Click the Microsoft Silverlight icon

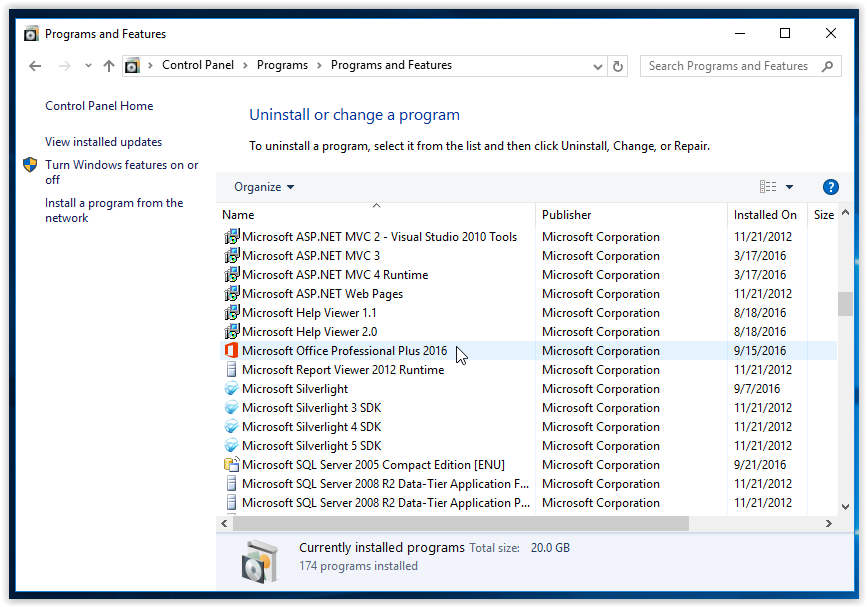[232, 389]
